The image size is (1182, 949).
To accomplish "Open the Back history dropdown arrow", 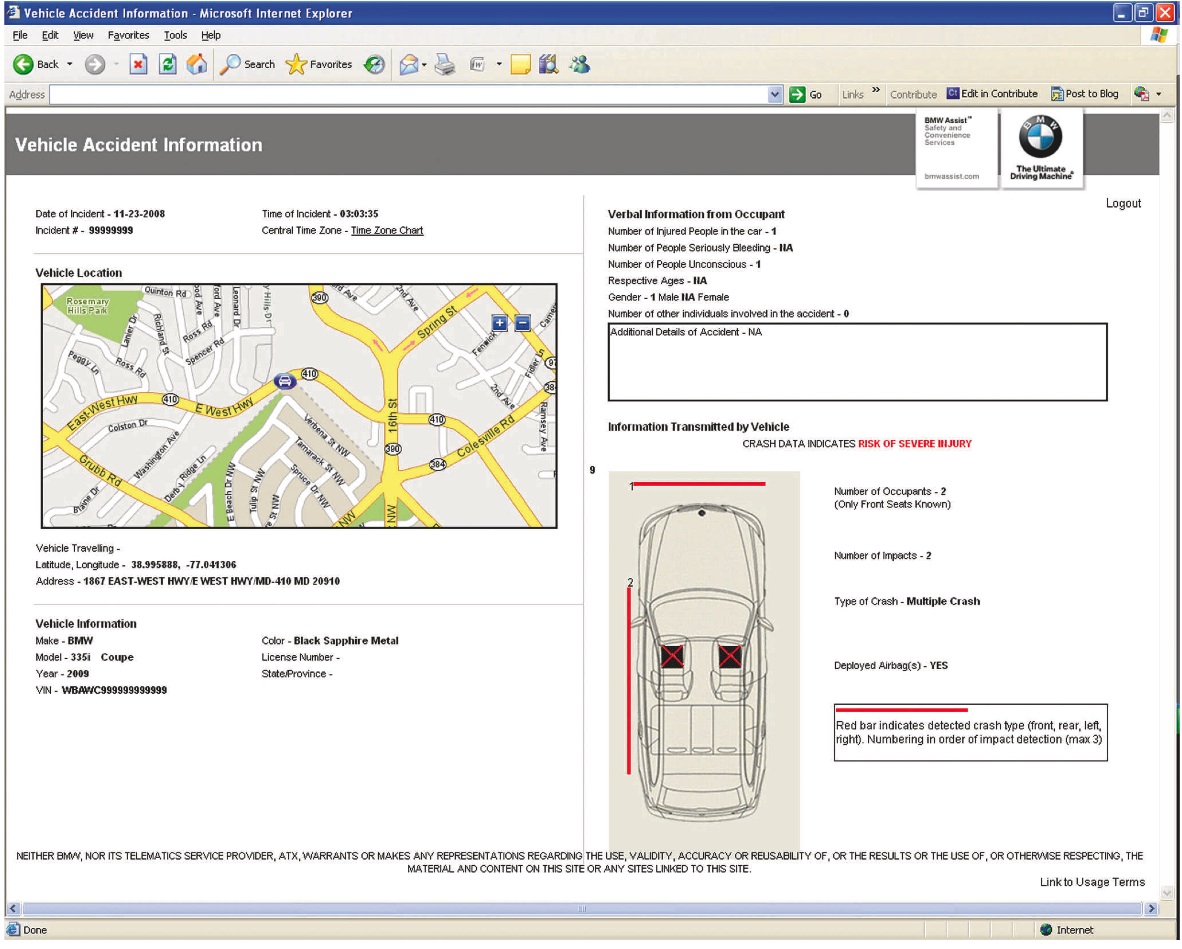I will [x=69, y=65].
